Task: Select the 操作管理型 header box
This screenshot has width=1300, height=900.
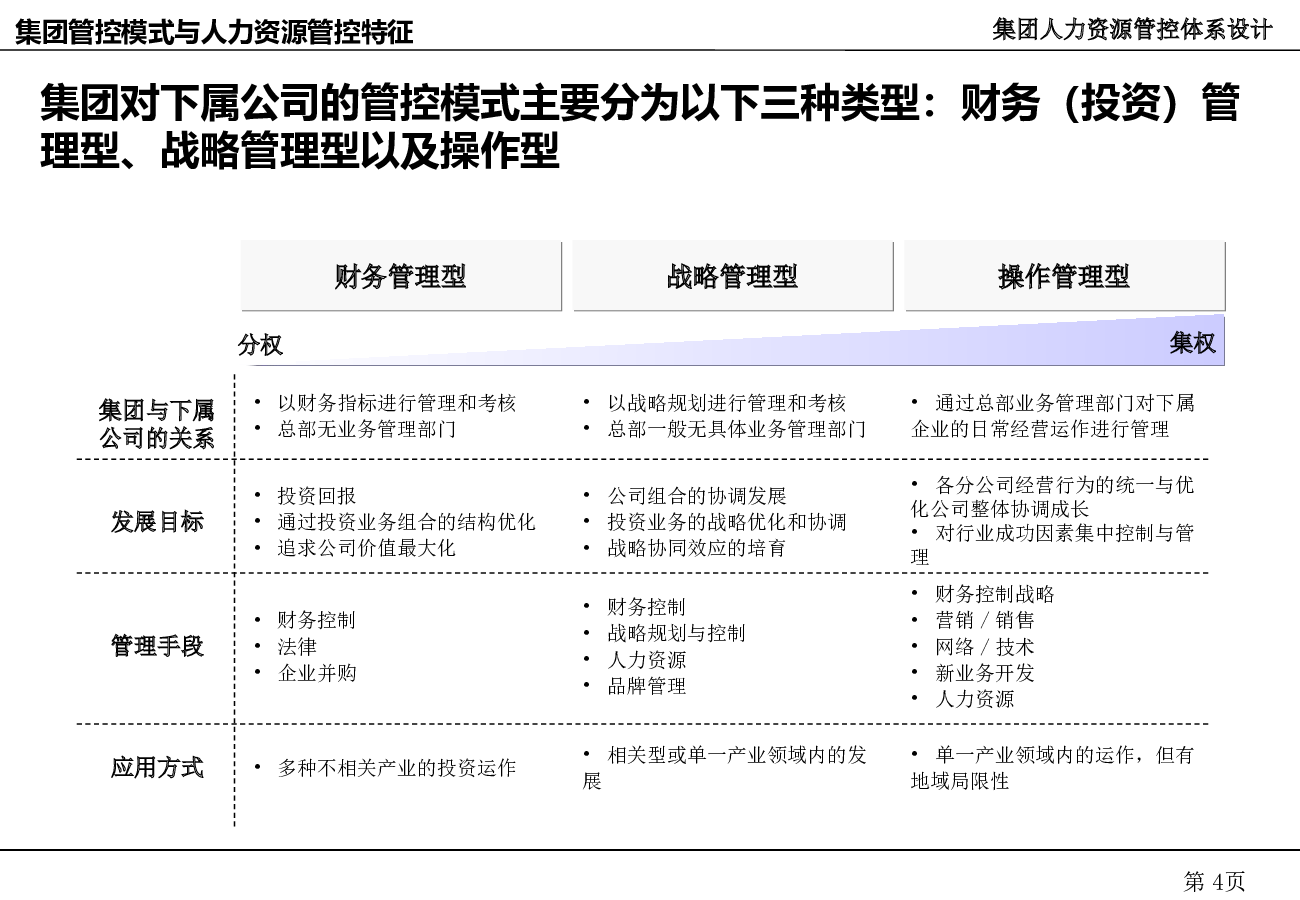Action: coord(1064,276)
